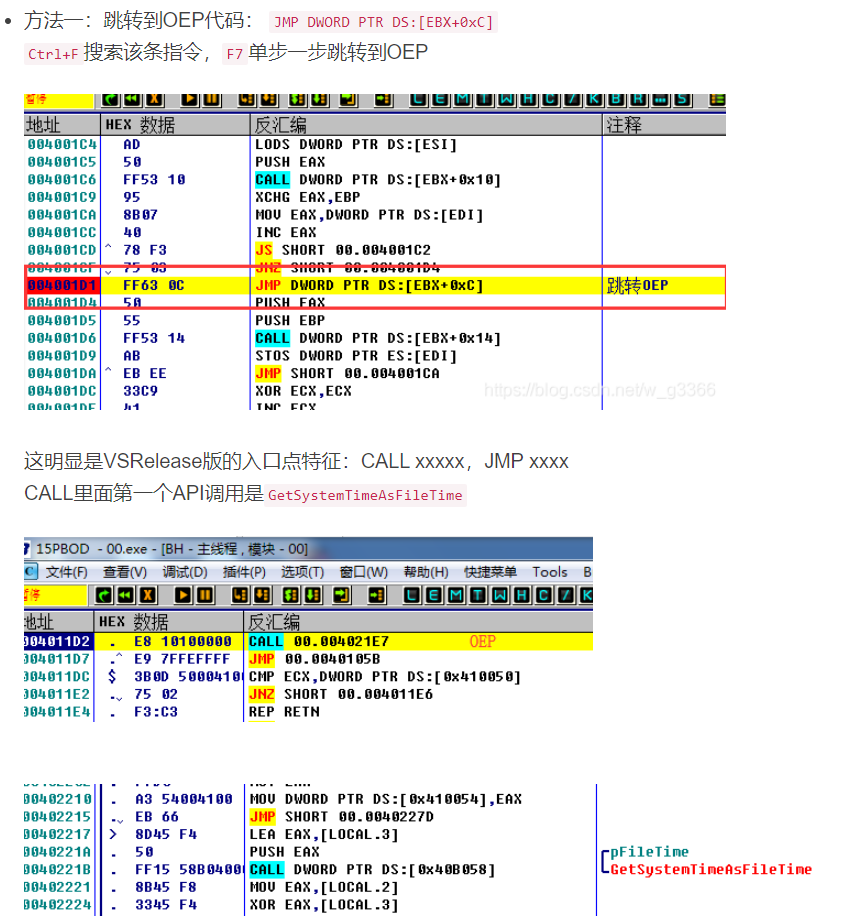
Task: Open the 文件(F) menu
Action: pyautogui.click(x=66, y=572)
